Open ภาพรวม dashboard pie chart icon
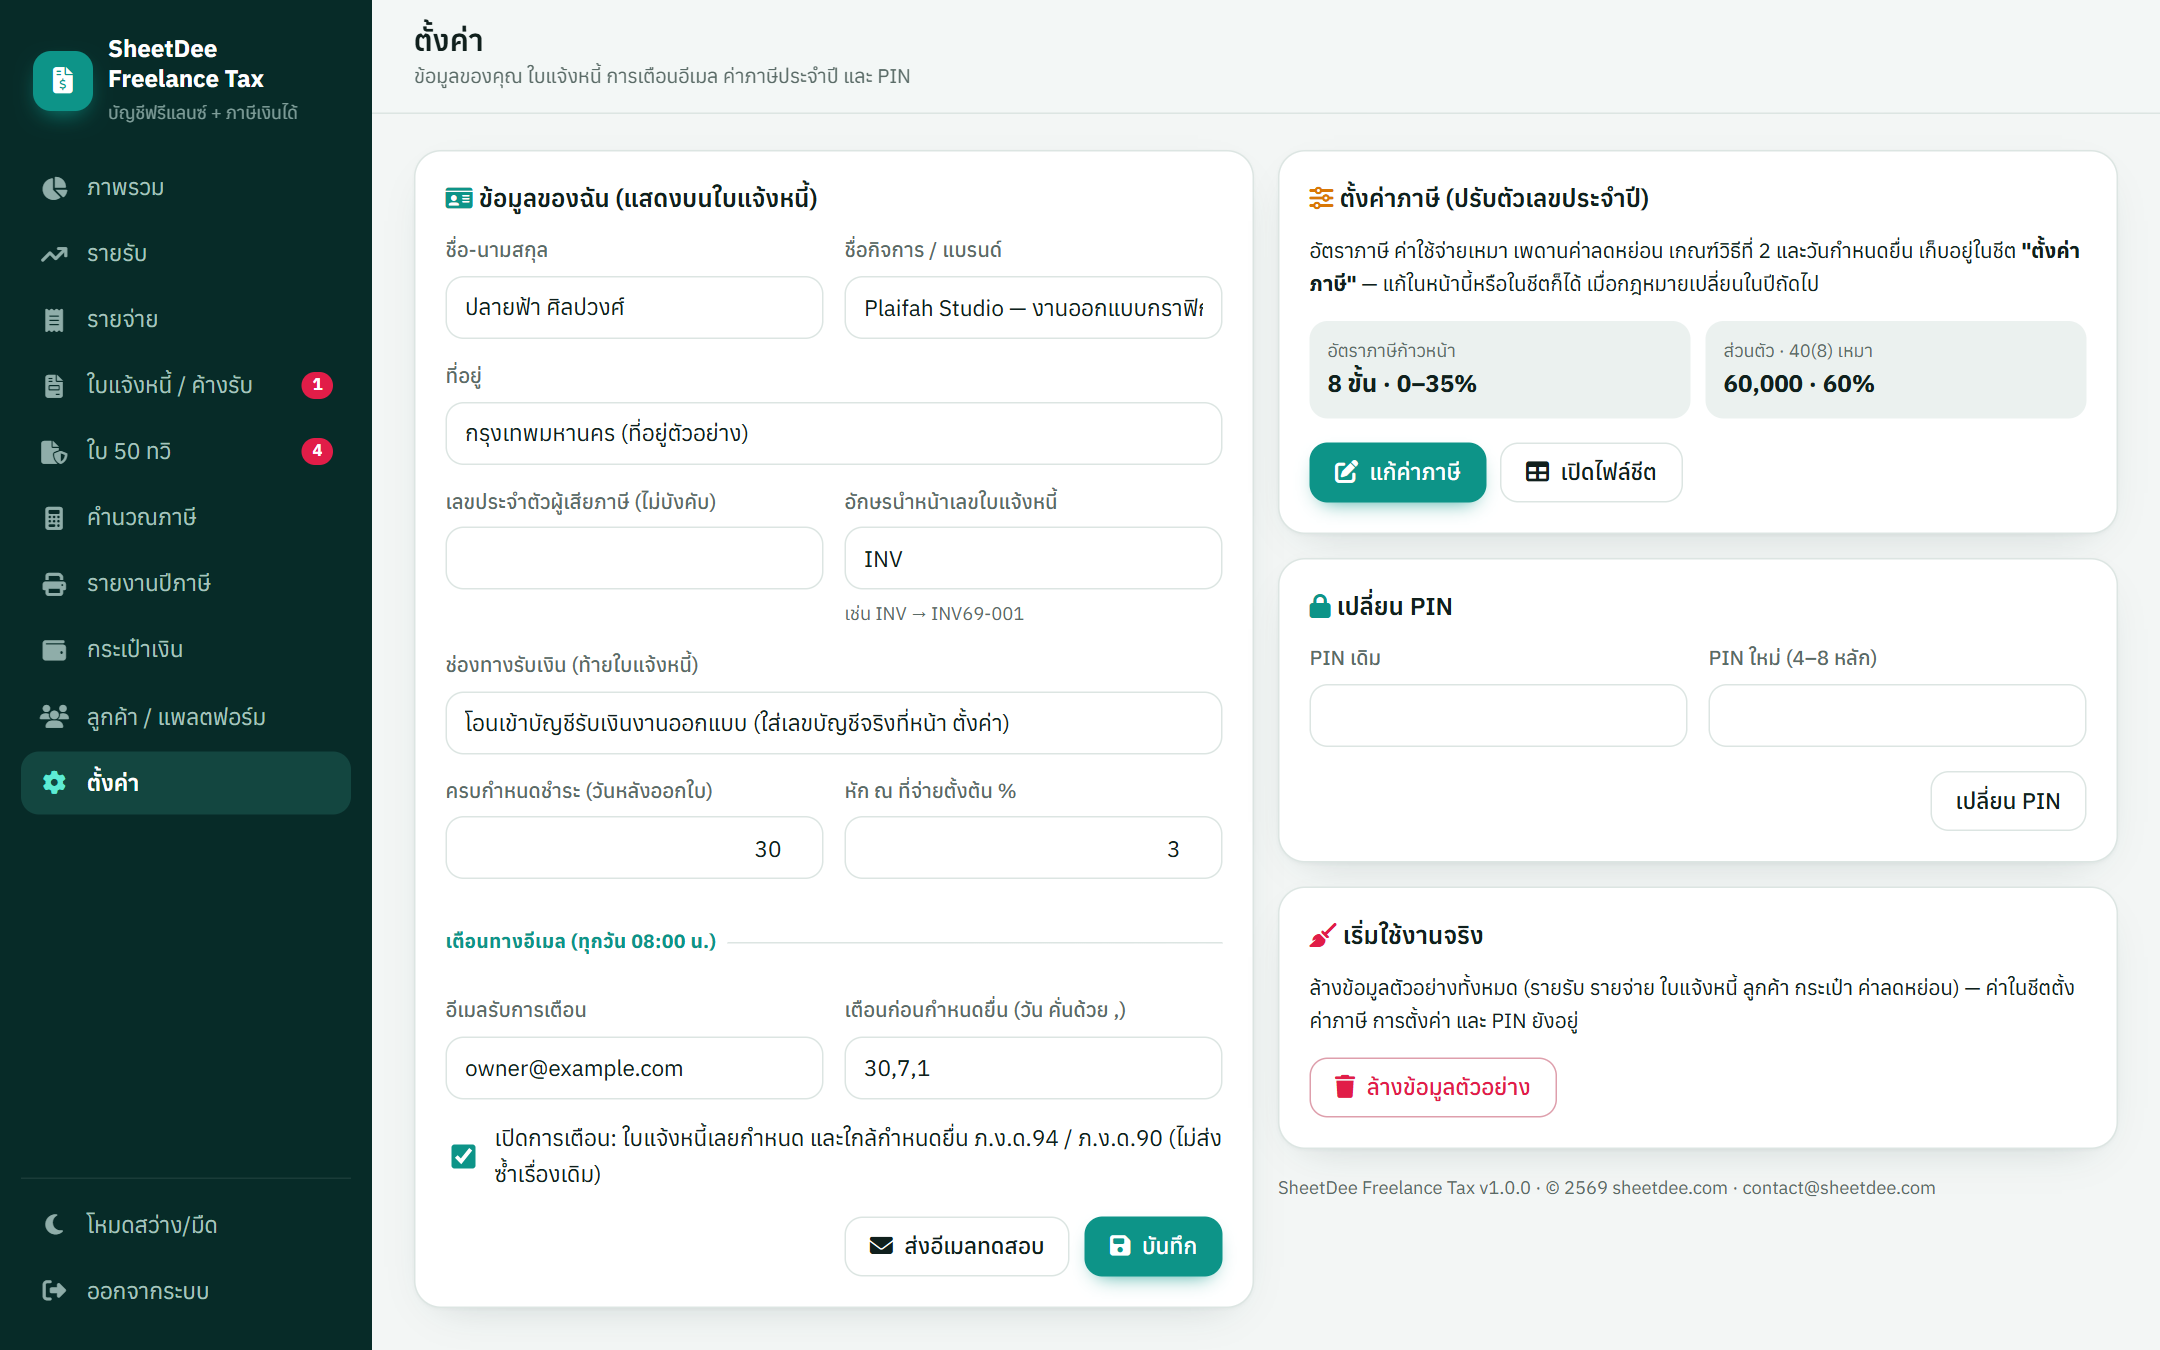This screenshot has height=1350, width=2160. (x=54, y=188)
